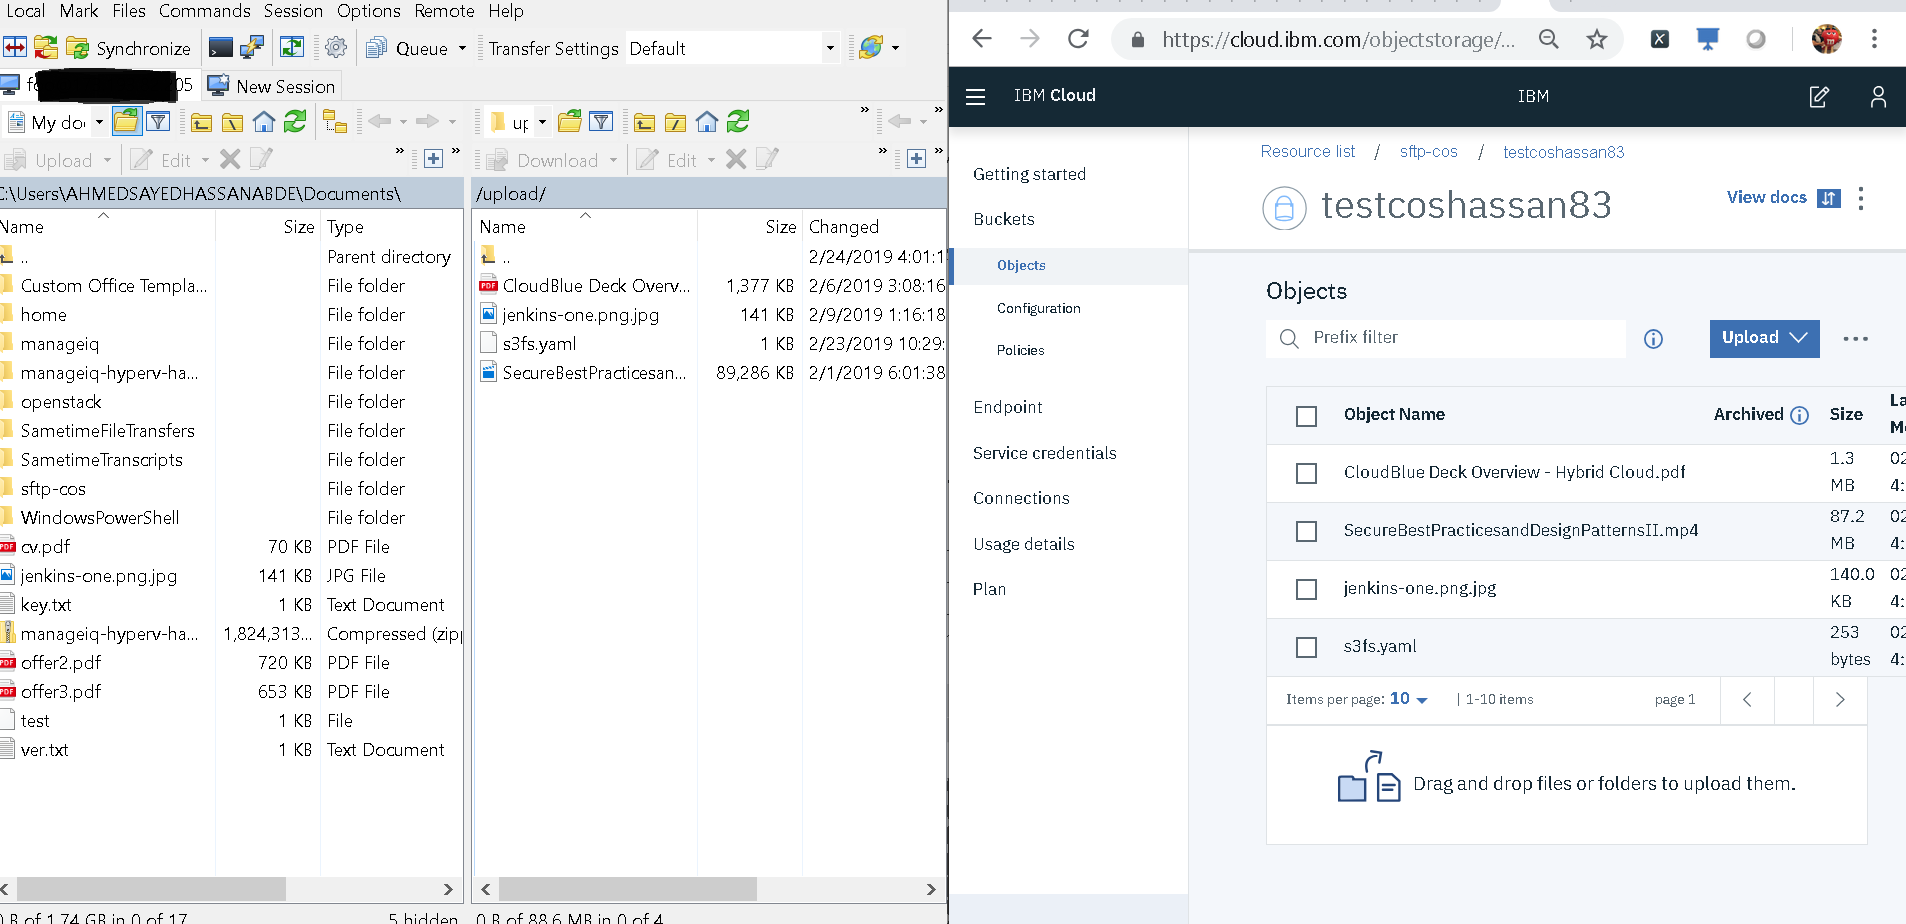Viewport: 1906px width, 924px height.
Task: Click the remote Open Directory folder icon
Action: (x=570, y=121)
